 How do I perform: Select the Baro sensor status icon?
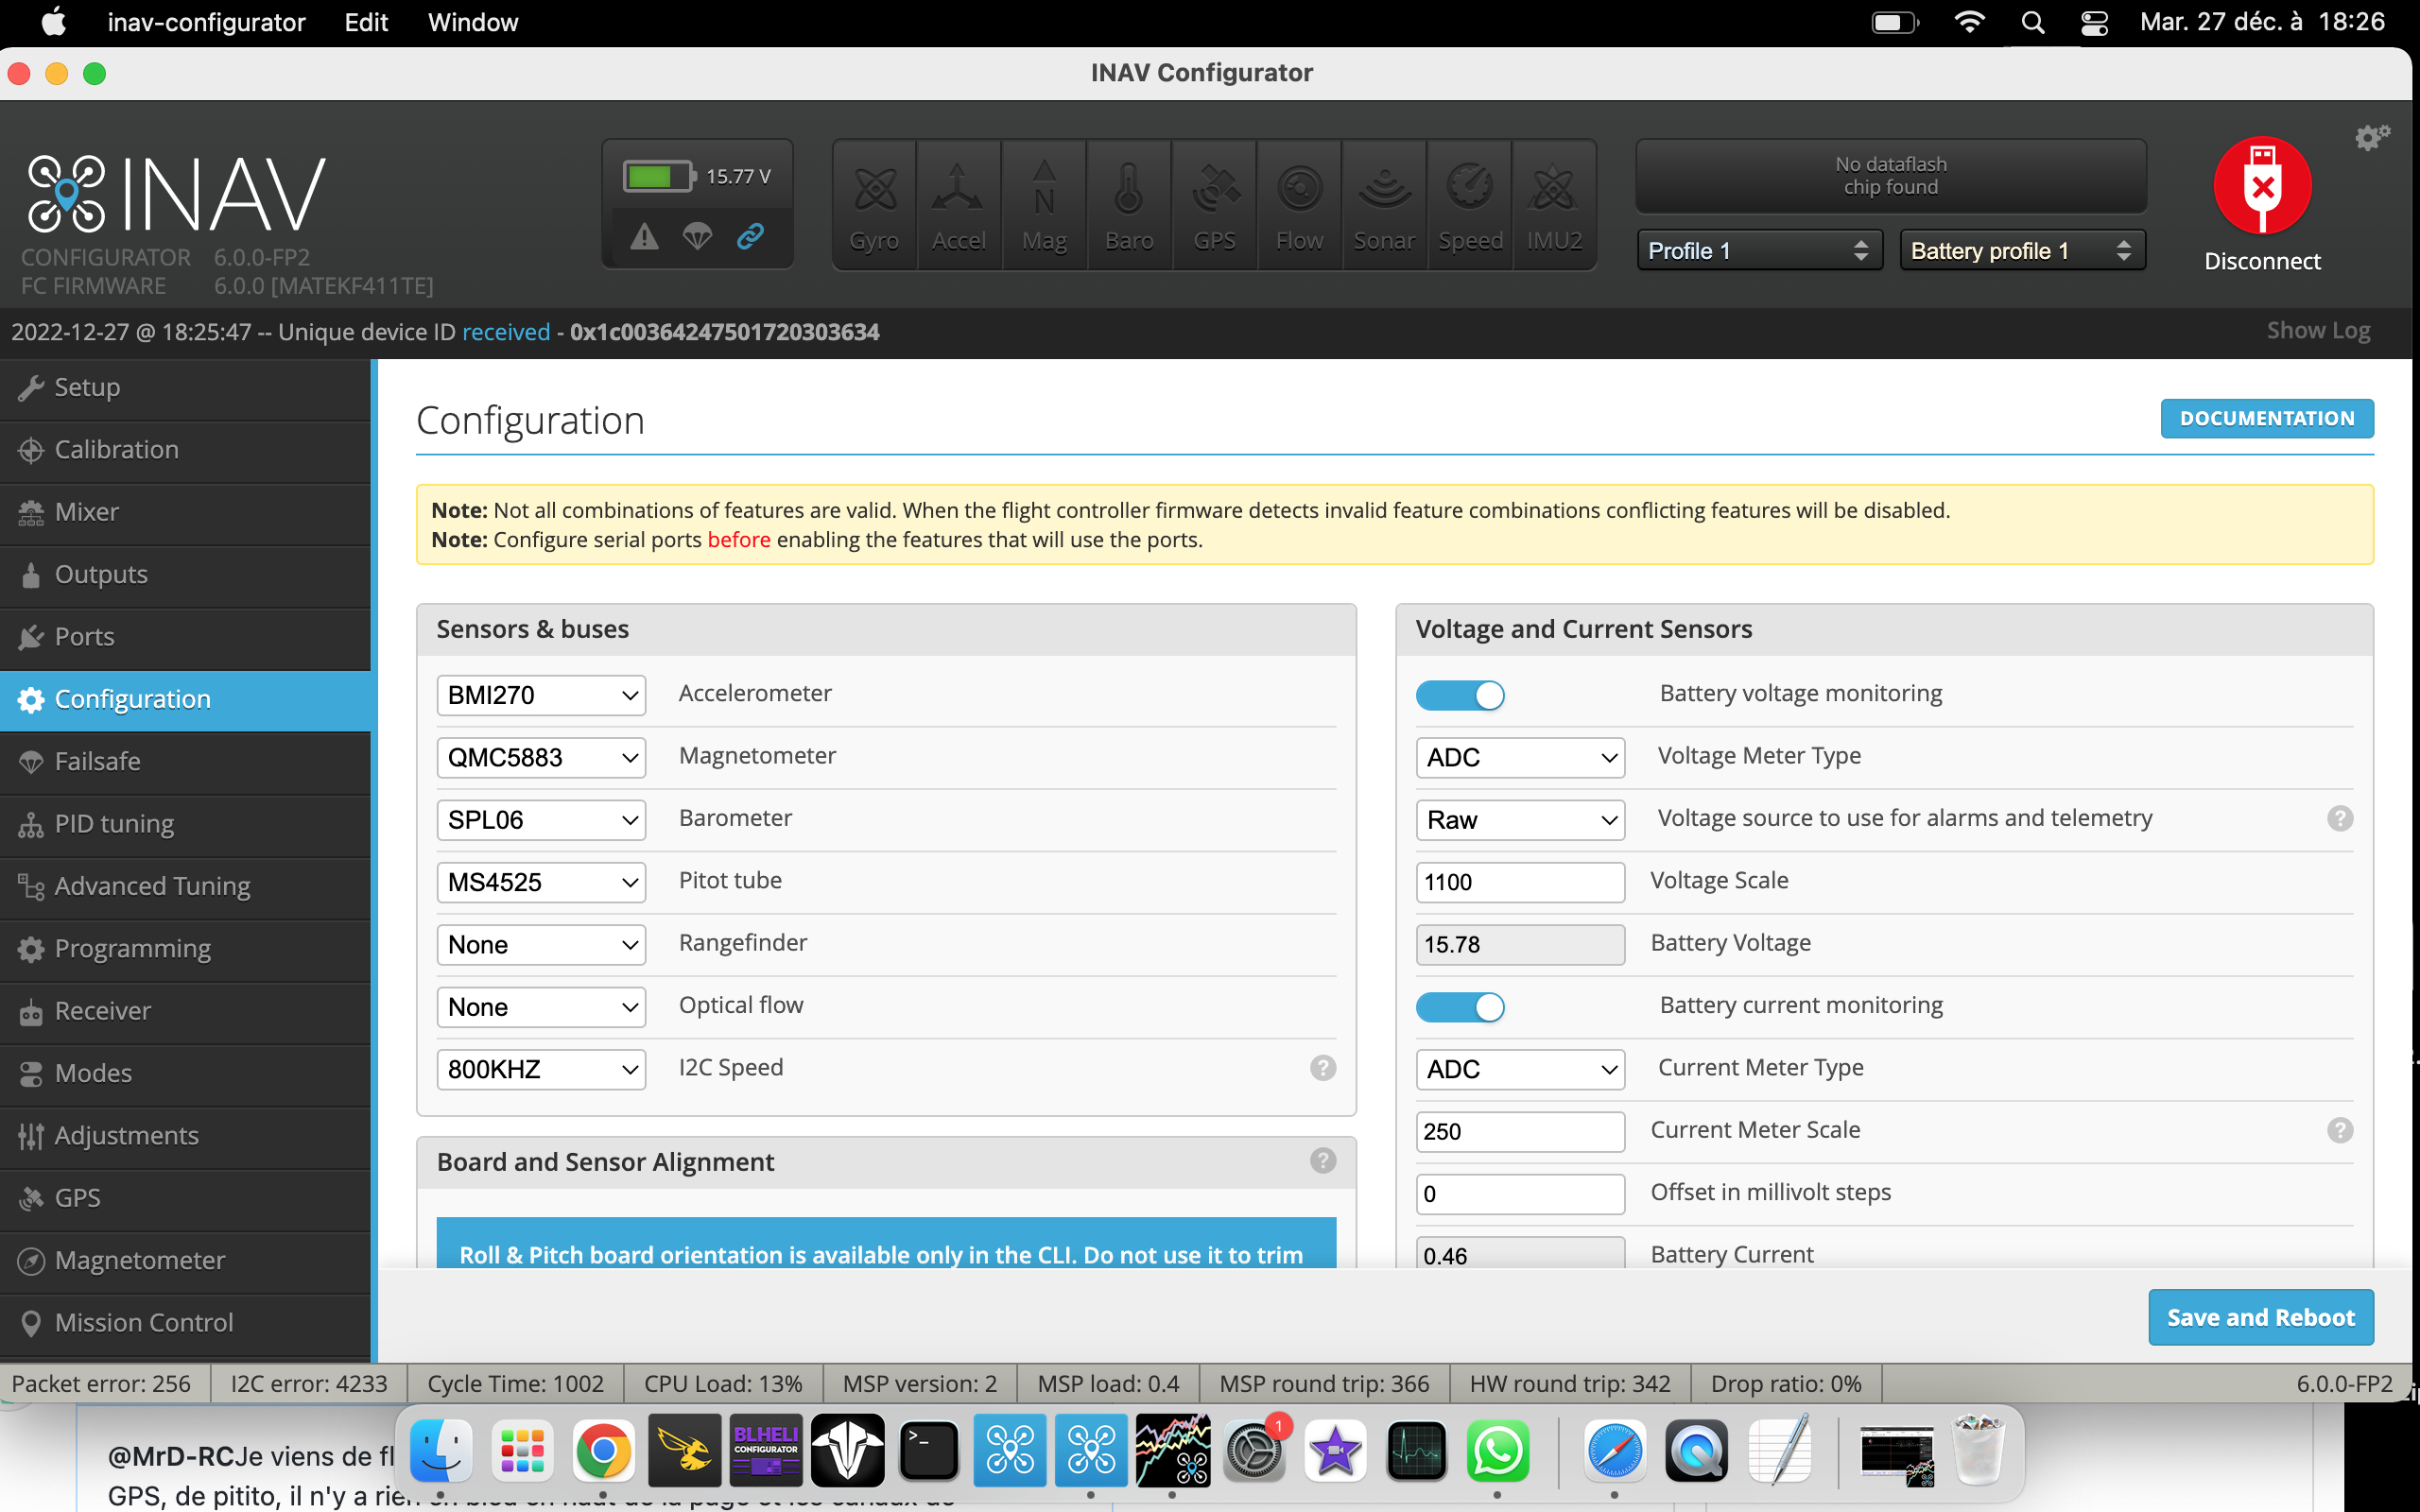point(1128,202)
